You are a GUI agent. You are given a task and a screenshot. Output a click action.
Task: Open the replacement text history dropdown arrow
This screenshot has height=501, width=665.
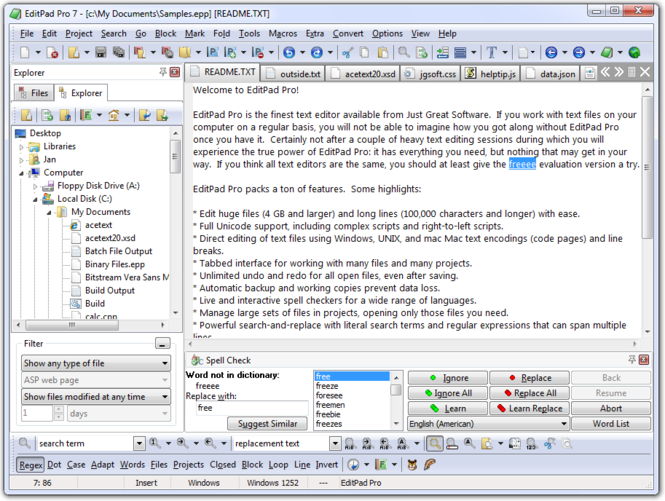point(335,444)
